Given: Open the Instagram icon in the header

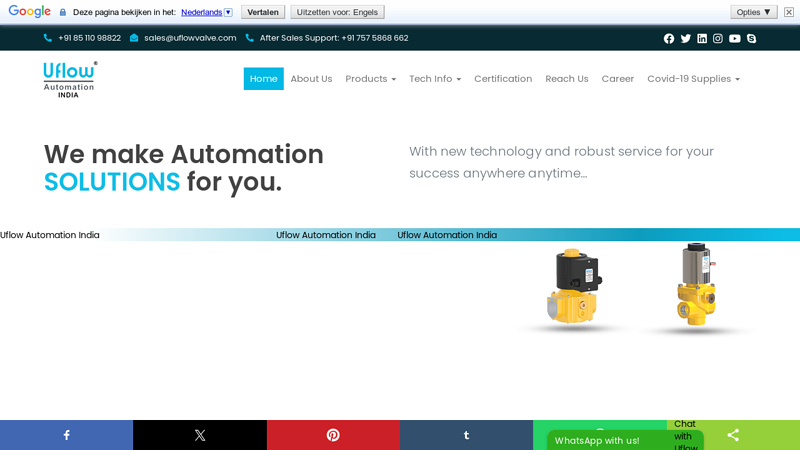Looking at the screenshot, I should click(x=718, y=38).
